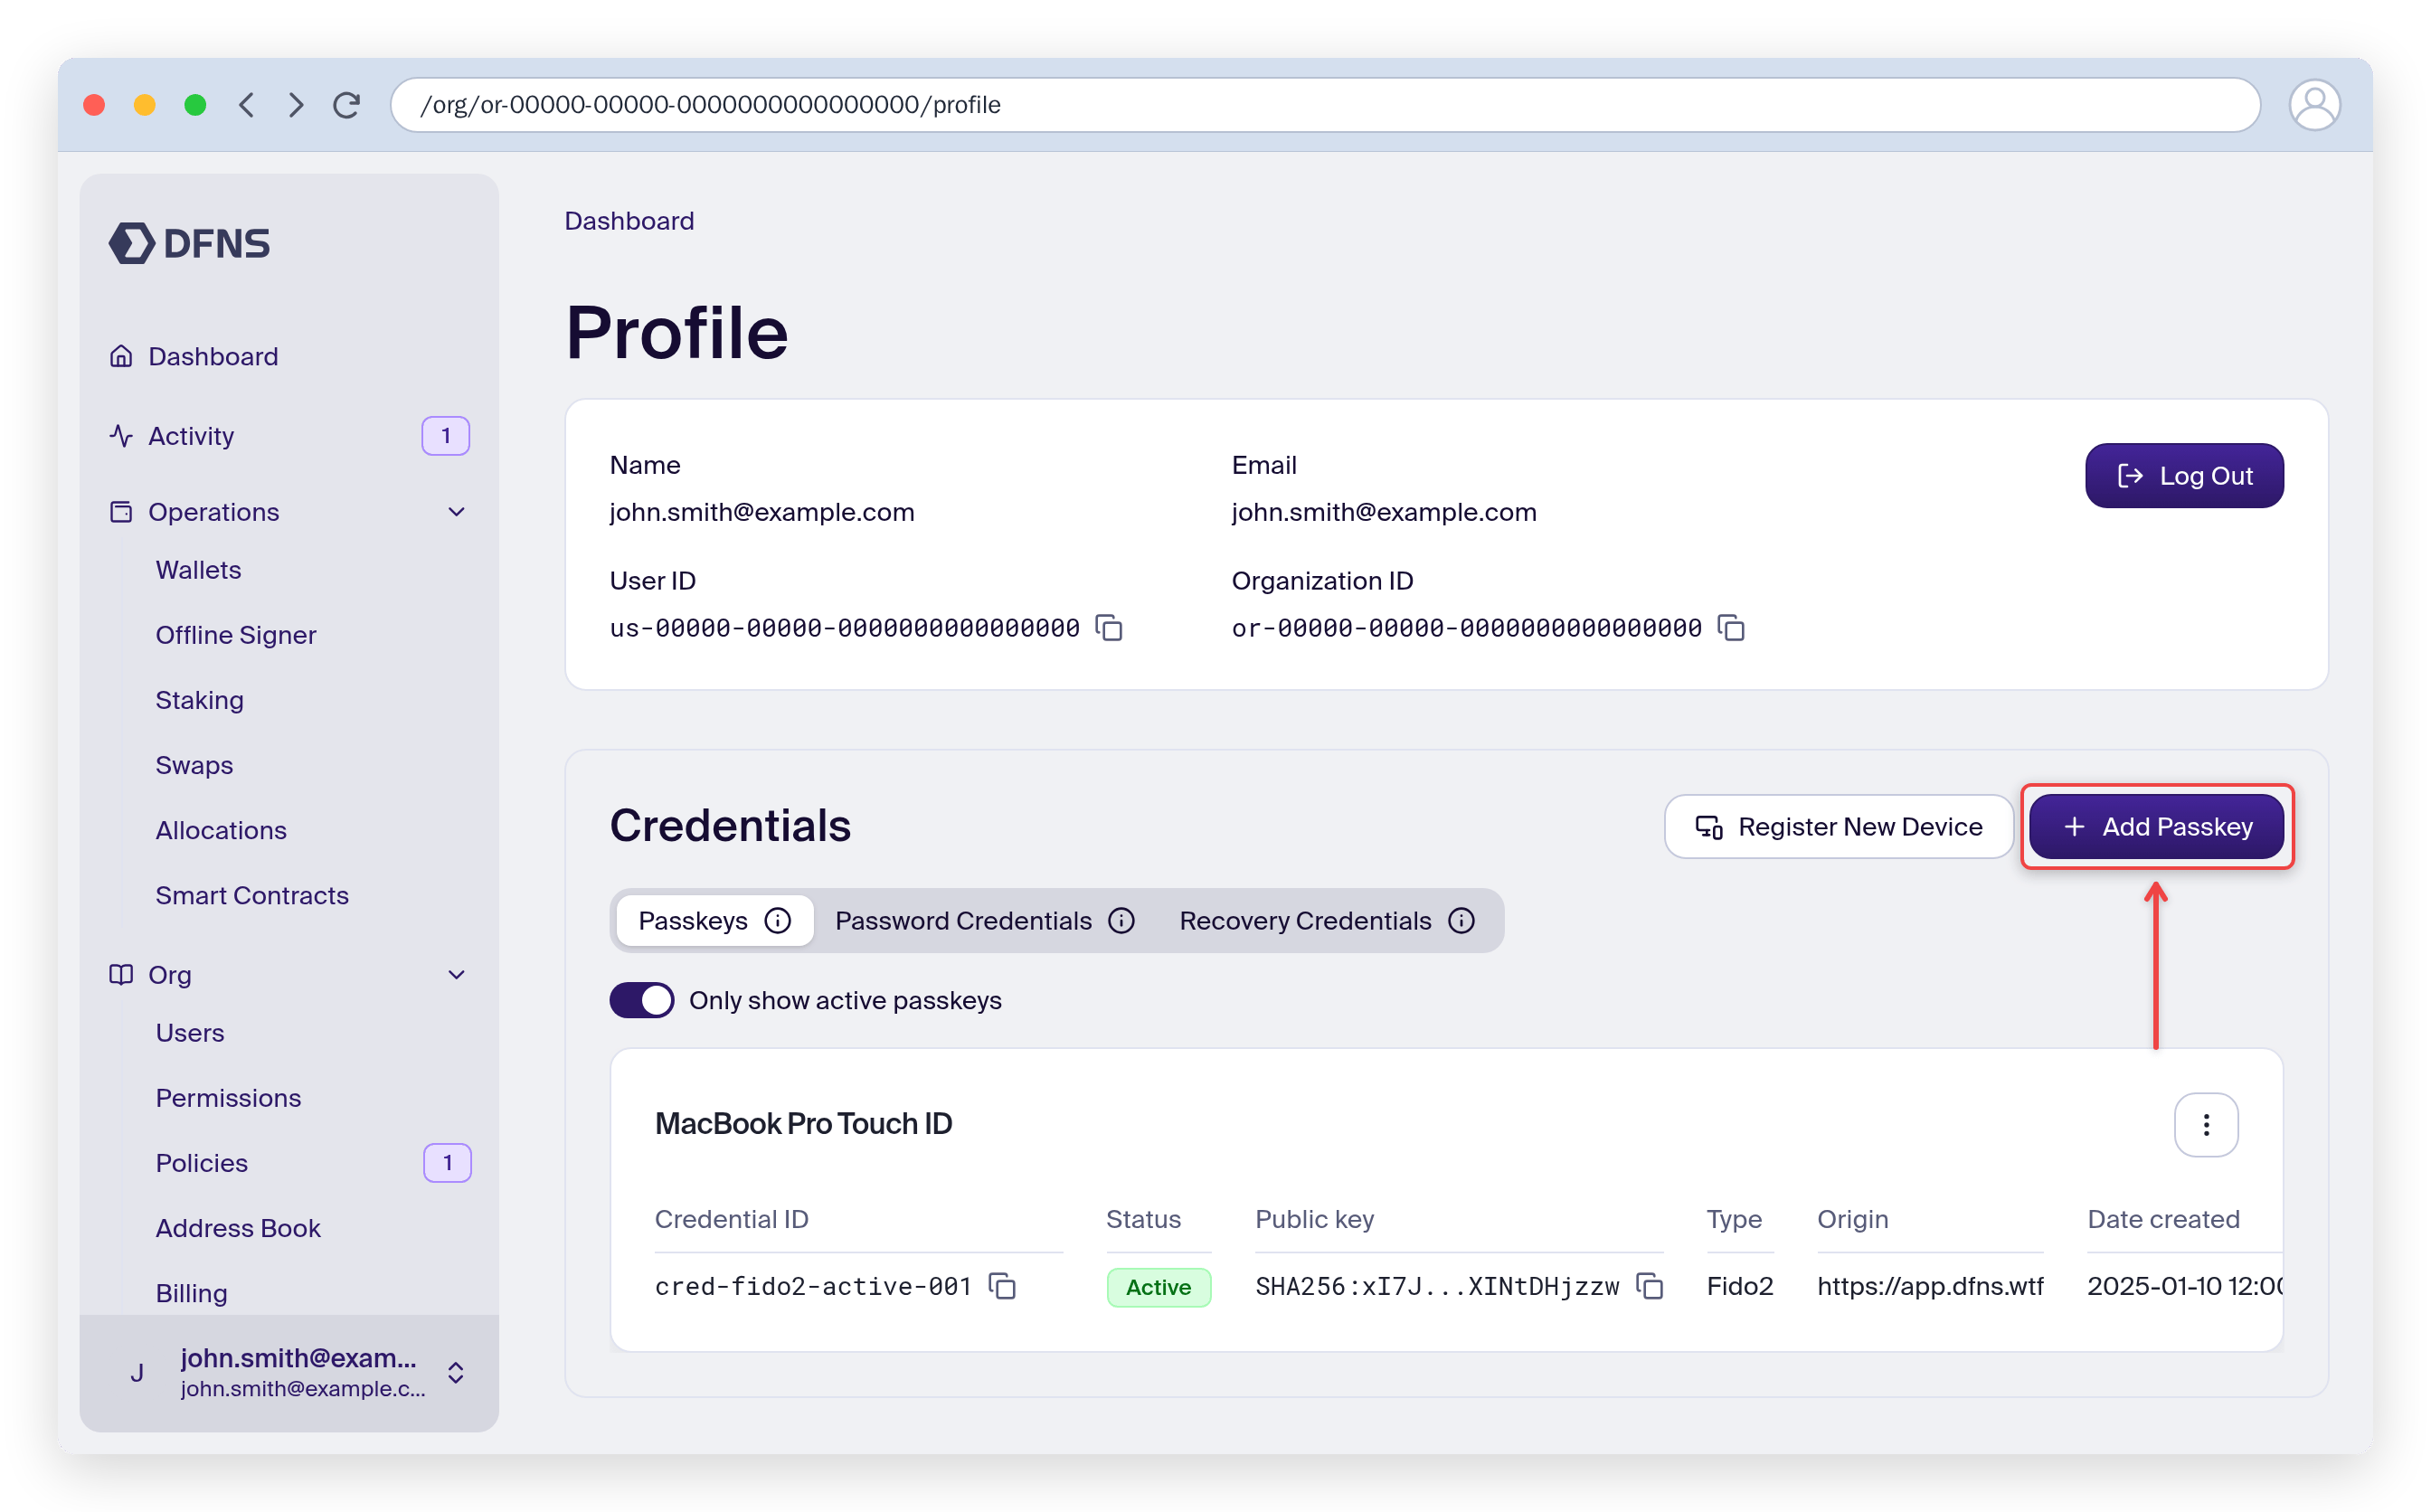Collapse the Org section chevron
The width and height of the screenshot is (2431, 1512).
tap(457, 975)
